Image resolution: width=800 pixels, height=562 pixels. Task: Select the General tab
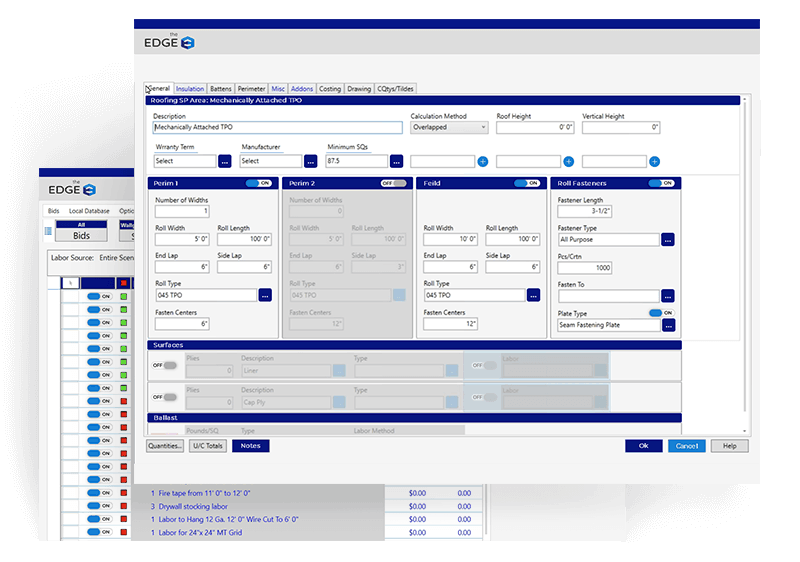(x=159, y=88)
